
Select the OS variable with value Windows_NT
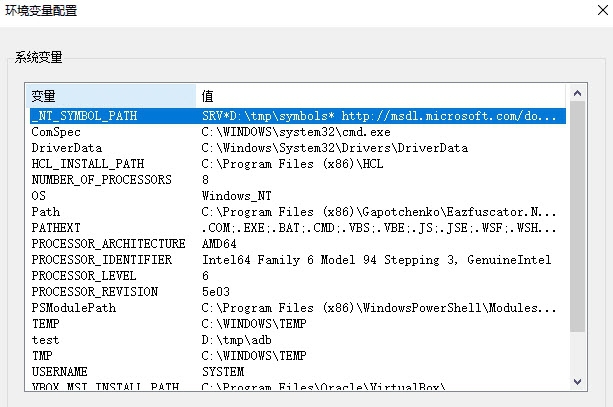pos(39,196)
